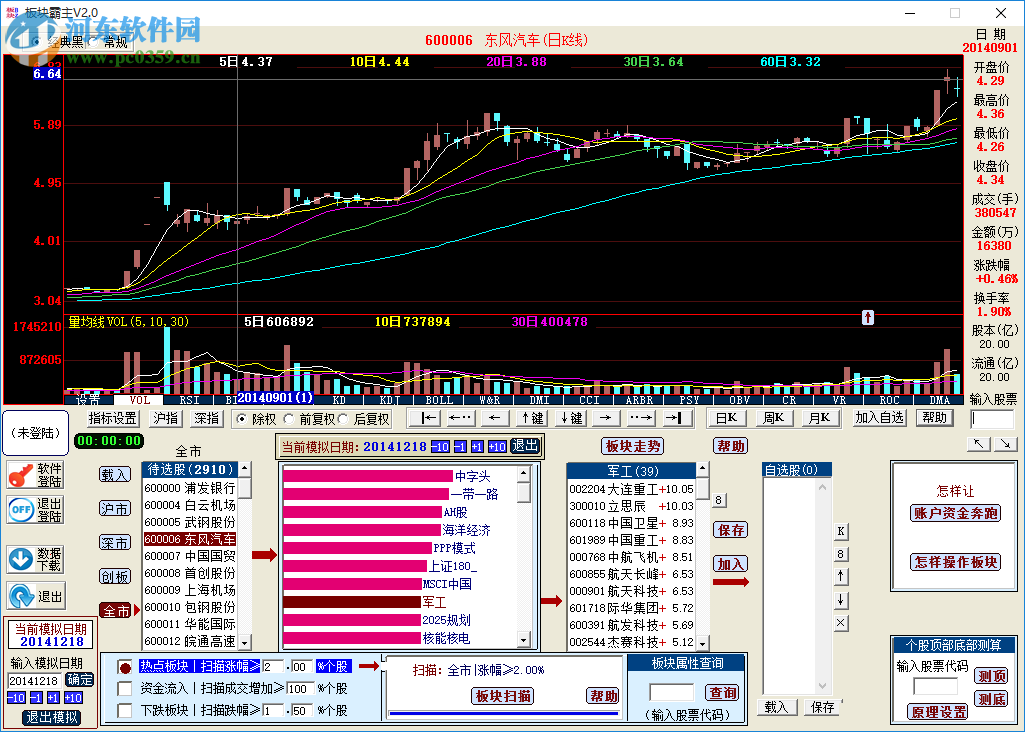Click +10 under the 输入模拟日期 field
Viewport: 1025px width, 732px height.
(x=73, y=698)
